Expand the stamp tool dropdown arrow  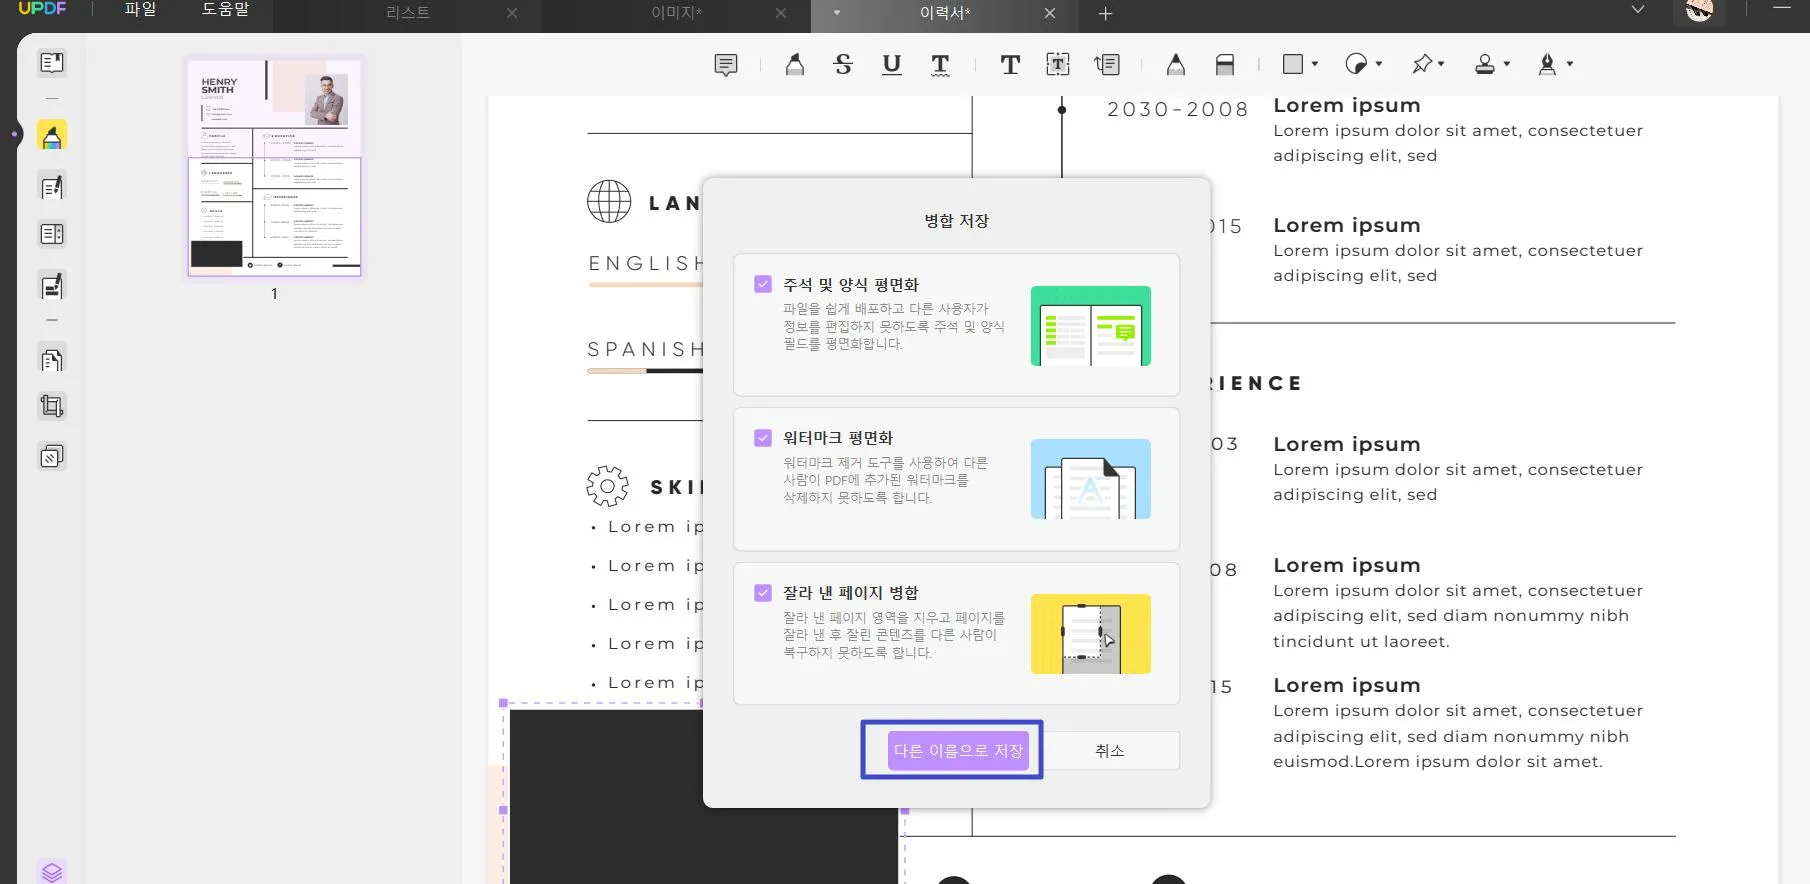1507,64
